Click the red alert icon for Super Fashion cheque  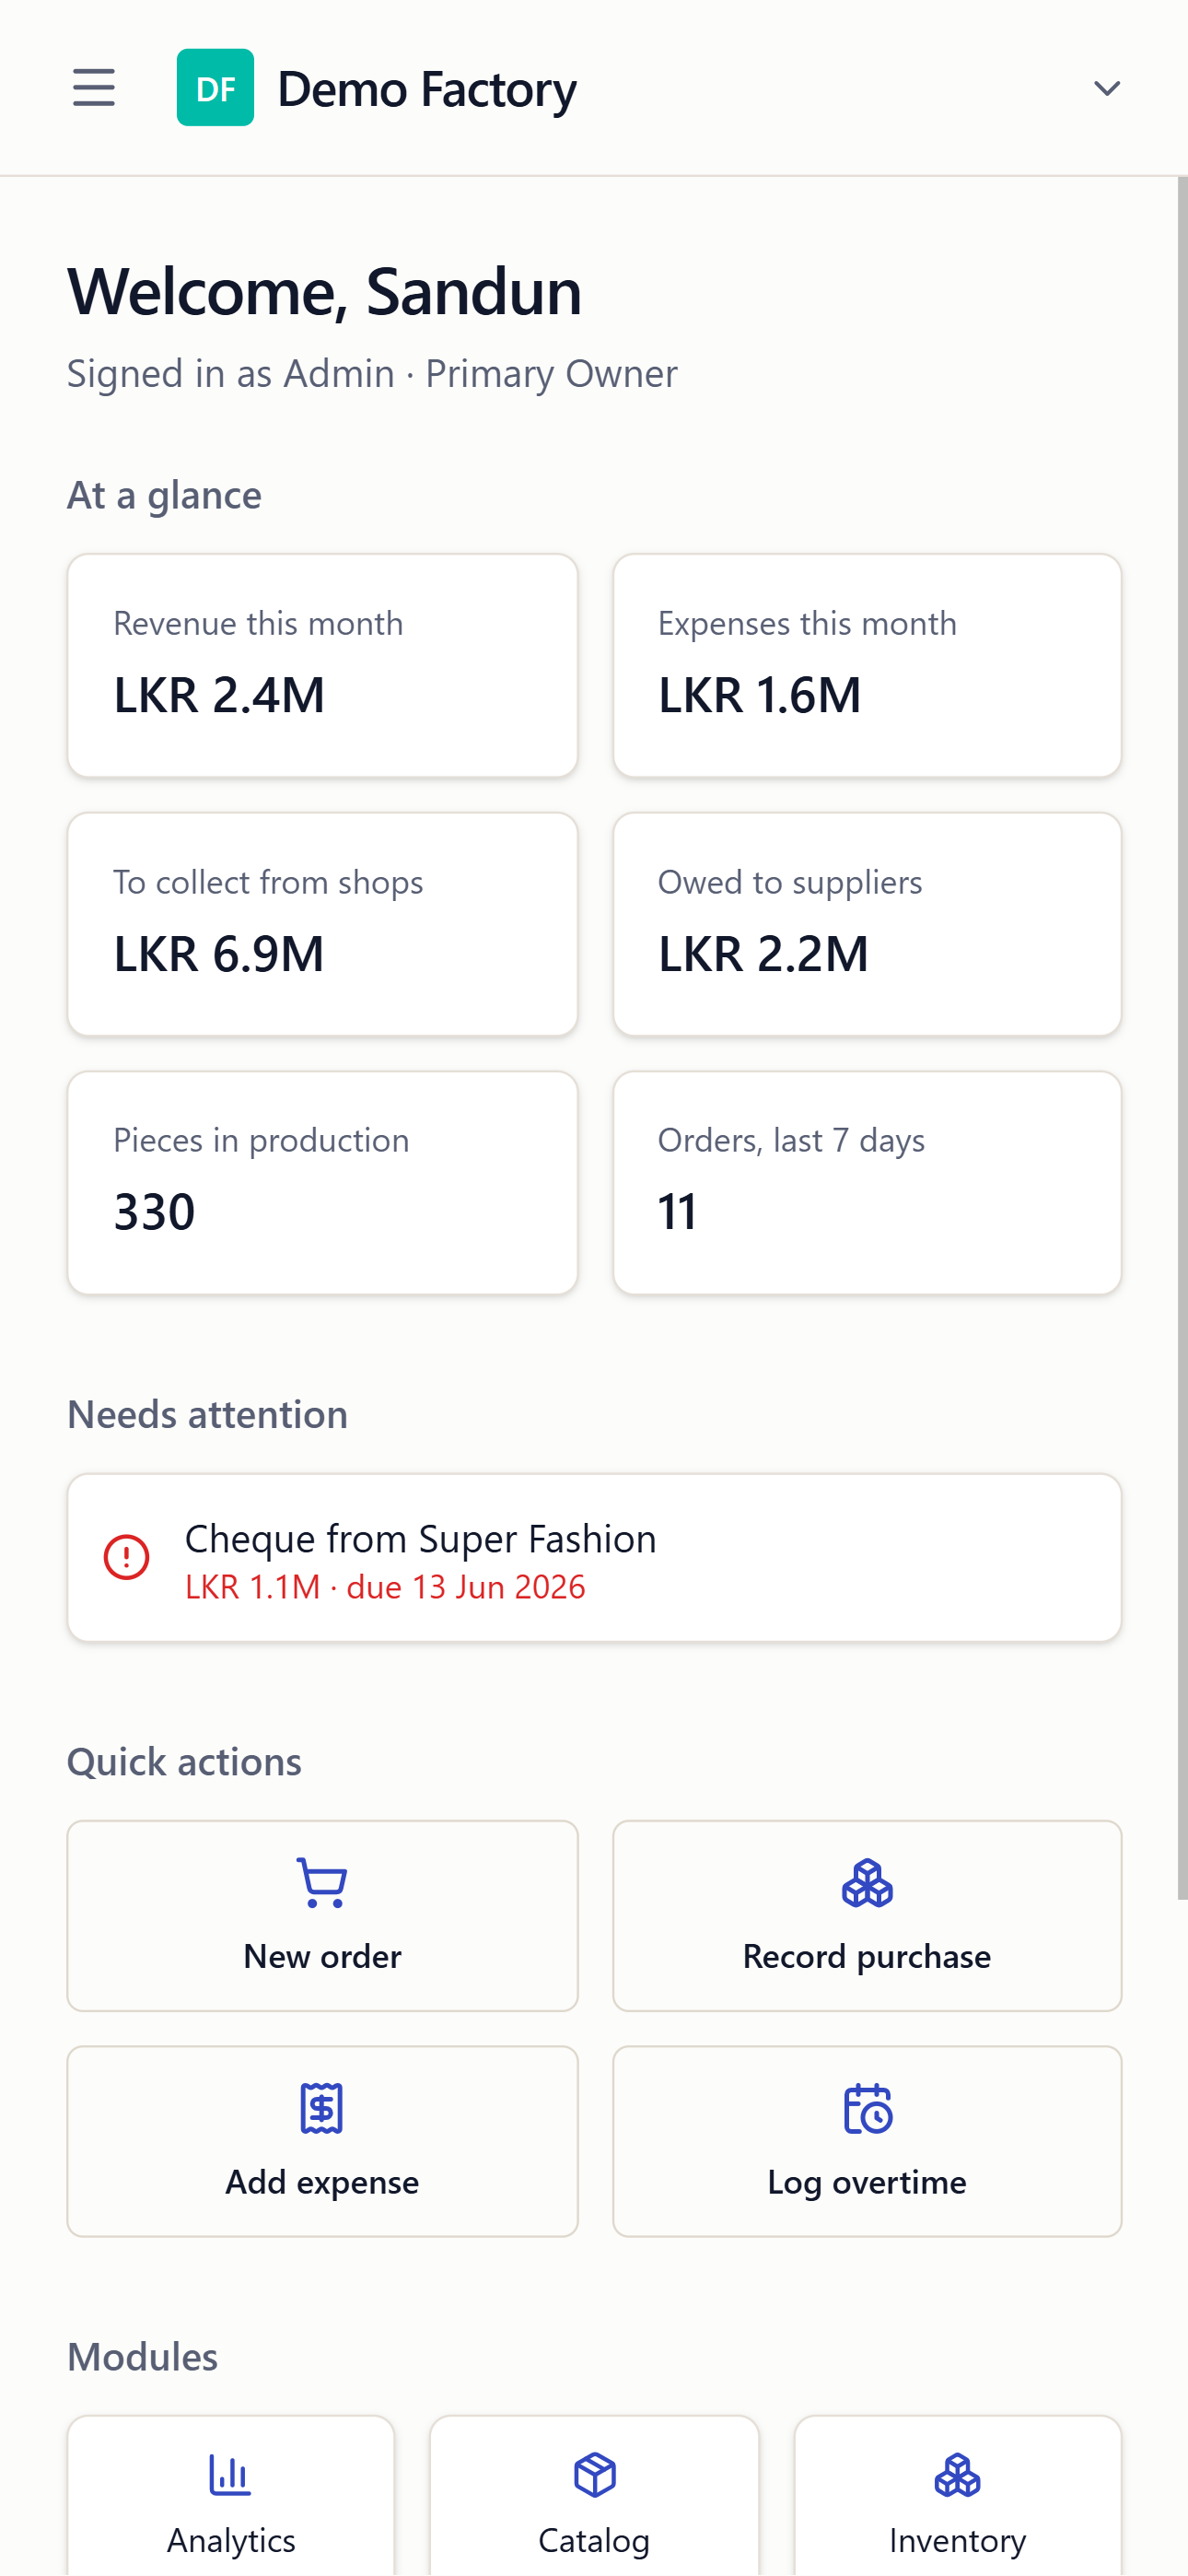click(127, 1557)
